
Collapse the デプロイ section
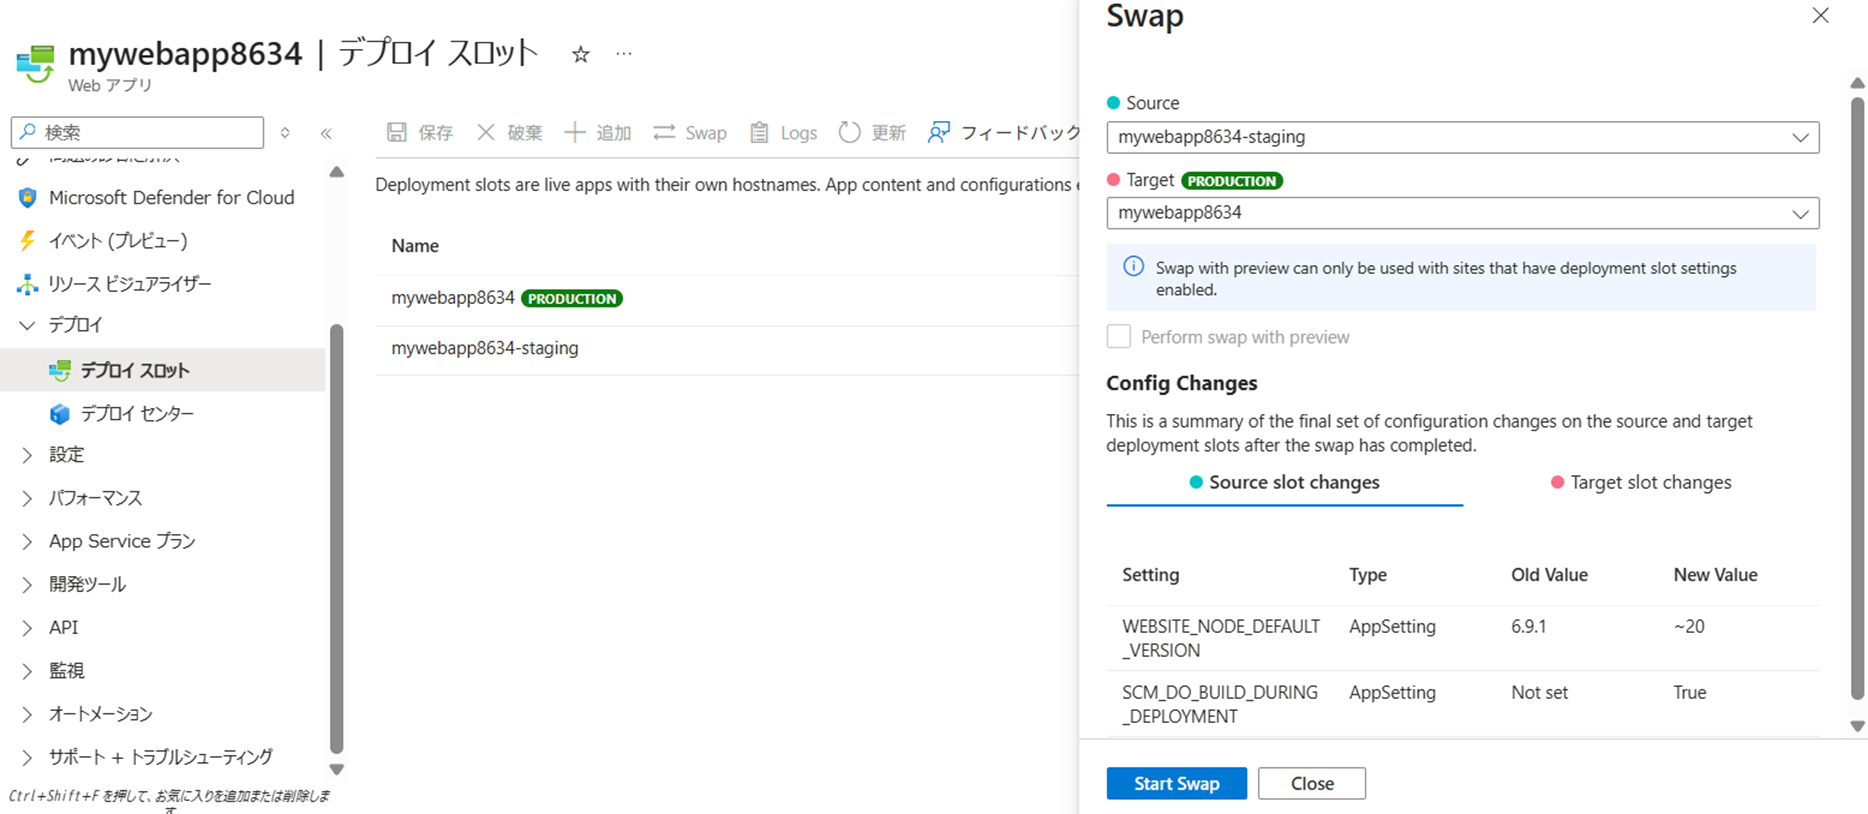point(27,325)
